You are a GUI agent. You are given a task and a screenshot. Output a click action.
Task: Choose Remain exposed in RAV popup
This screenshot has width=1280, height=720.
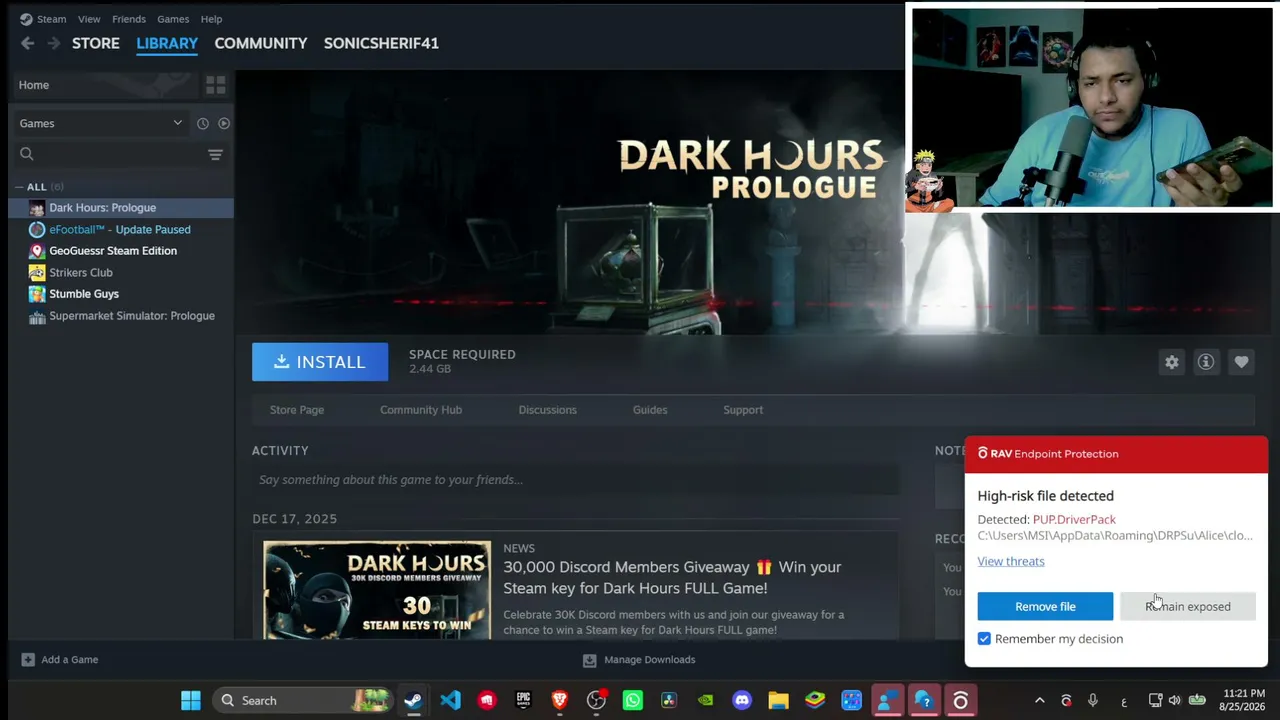pyautogui.click(x=1188, y=606)
